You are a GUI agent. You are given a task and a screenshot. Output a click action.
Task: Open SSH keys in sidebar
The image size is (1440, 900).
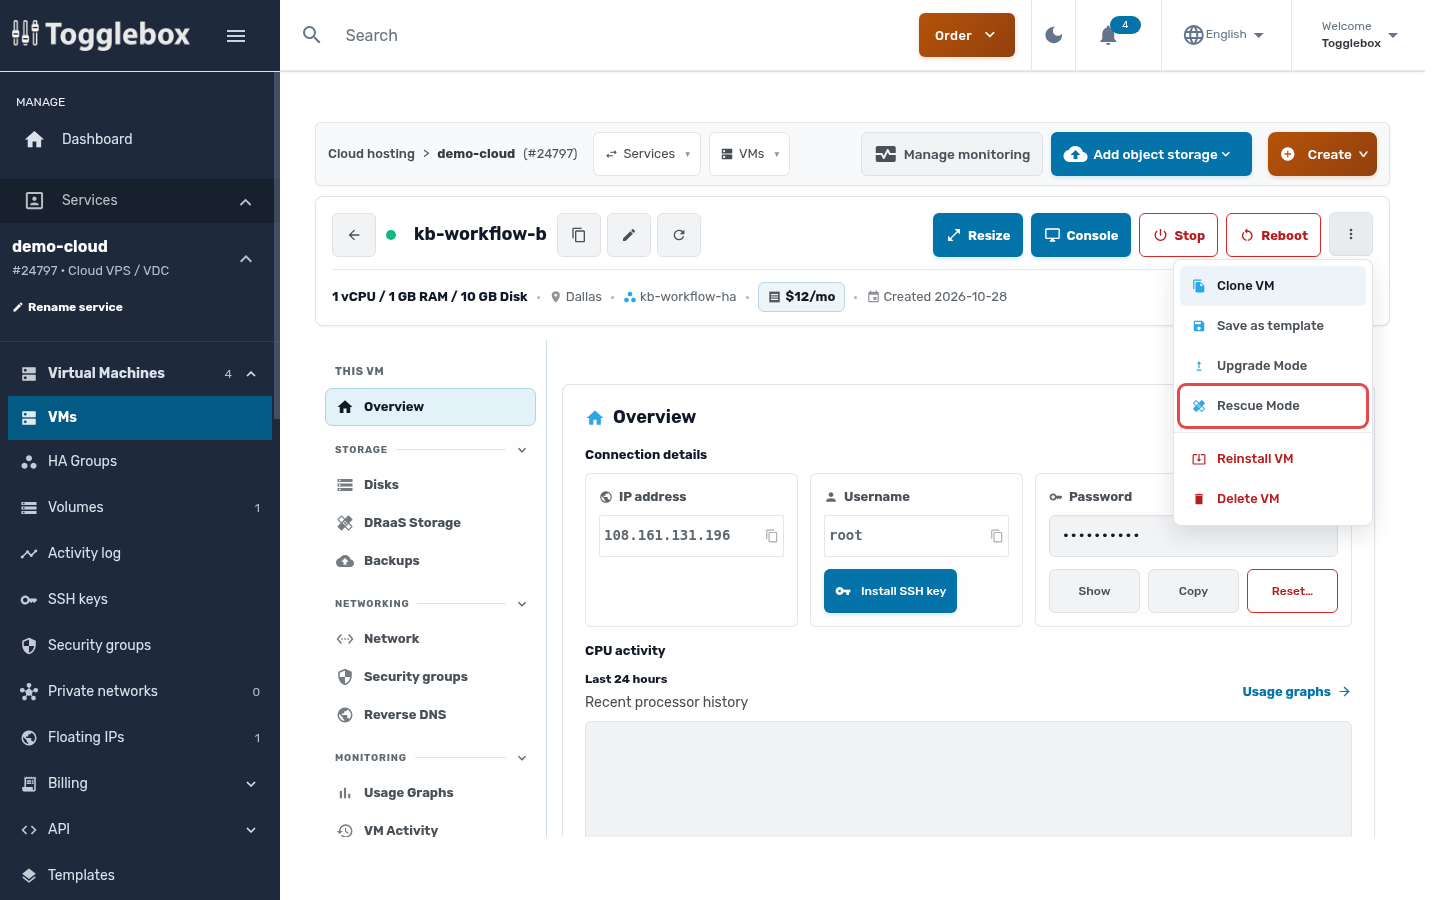point(140,599)
